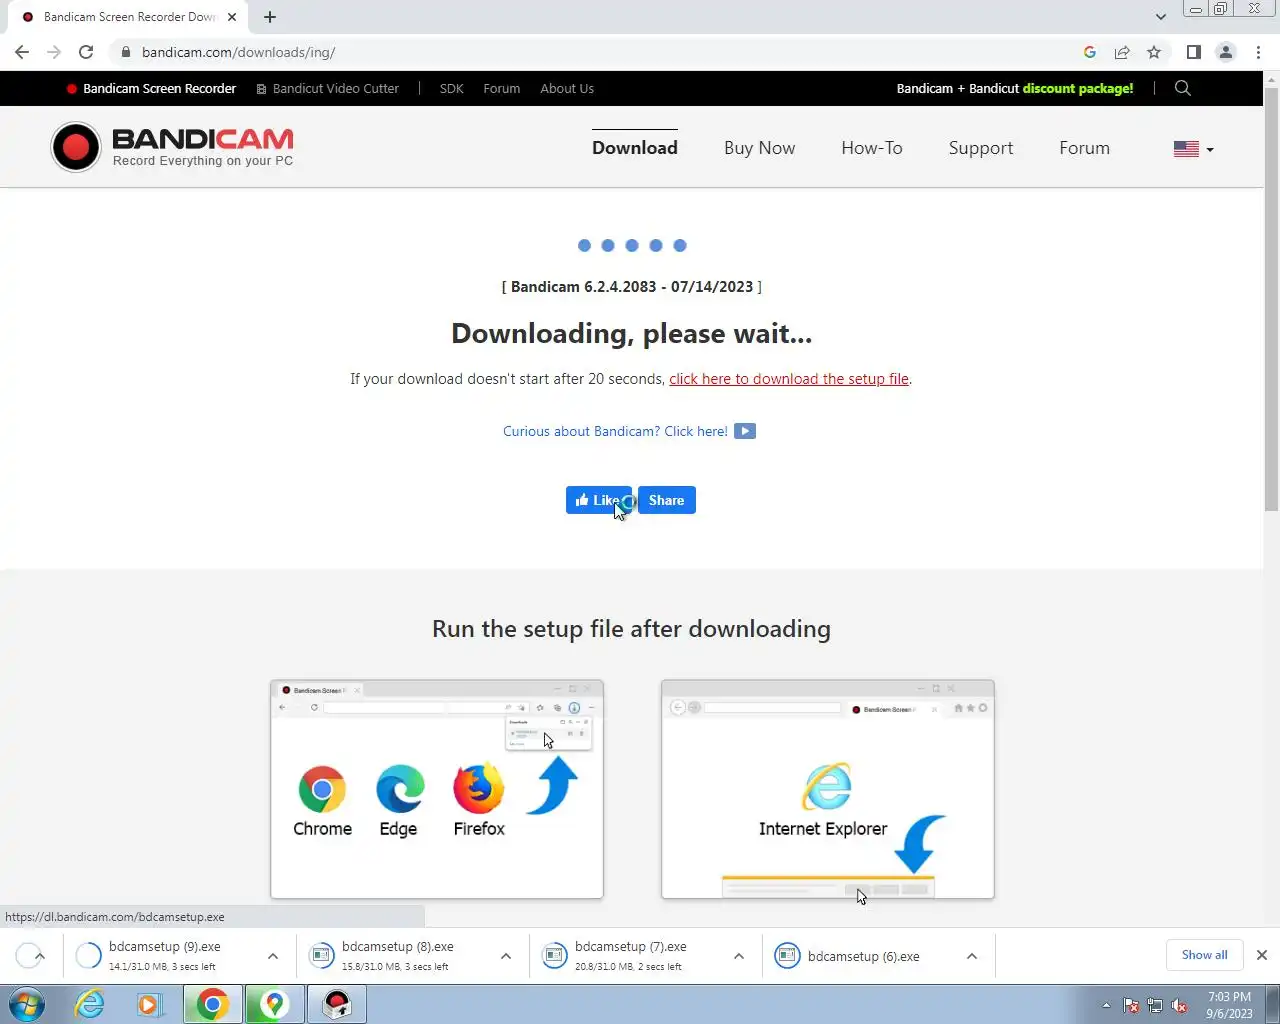
Task: Open the Support menu item
Action: click(x=981, y=148)
